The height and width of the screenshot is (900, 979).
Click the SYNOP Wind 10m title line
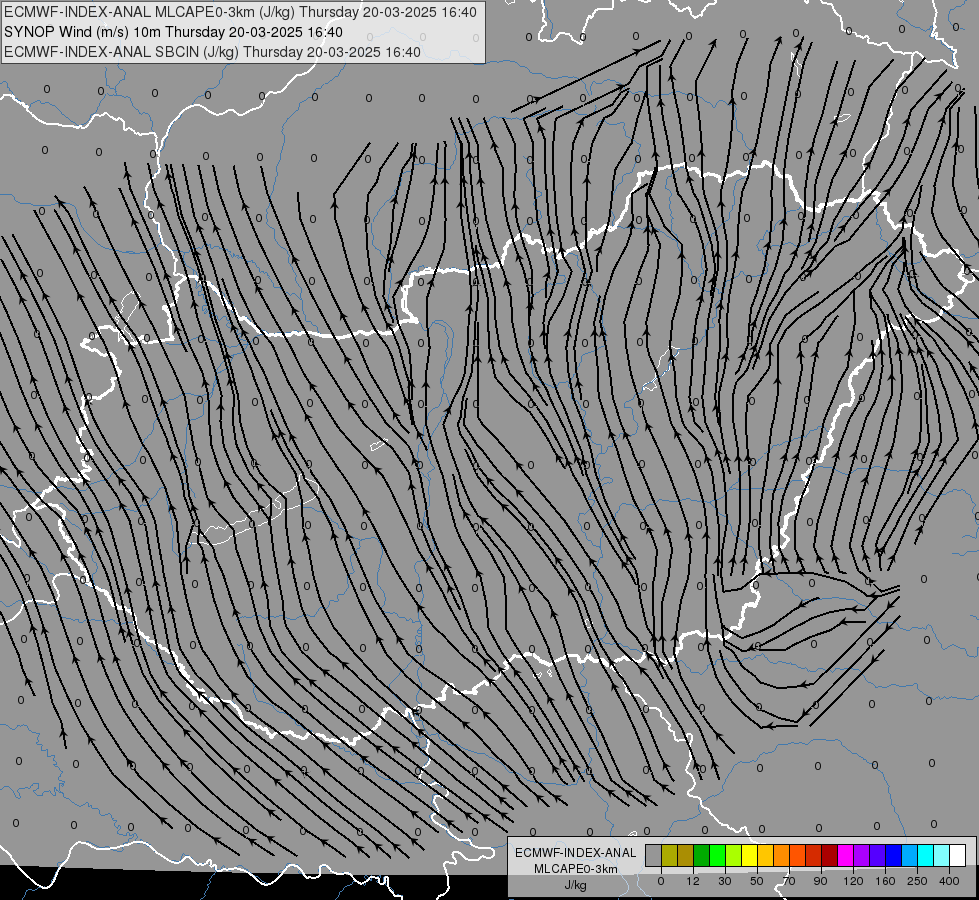point(173,32)
